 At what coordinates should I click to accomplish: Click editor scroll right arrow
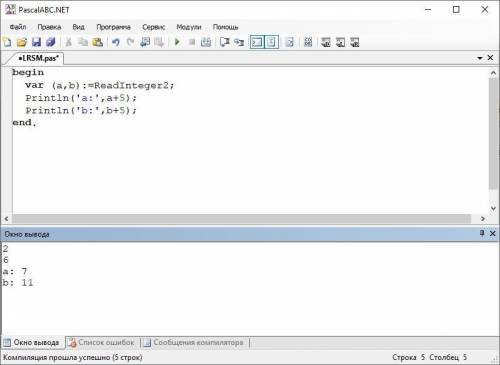[483, 219]
